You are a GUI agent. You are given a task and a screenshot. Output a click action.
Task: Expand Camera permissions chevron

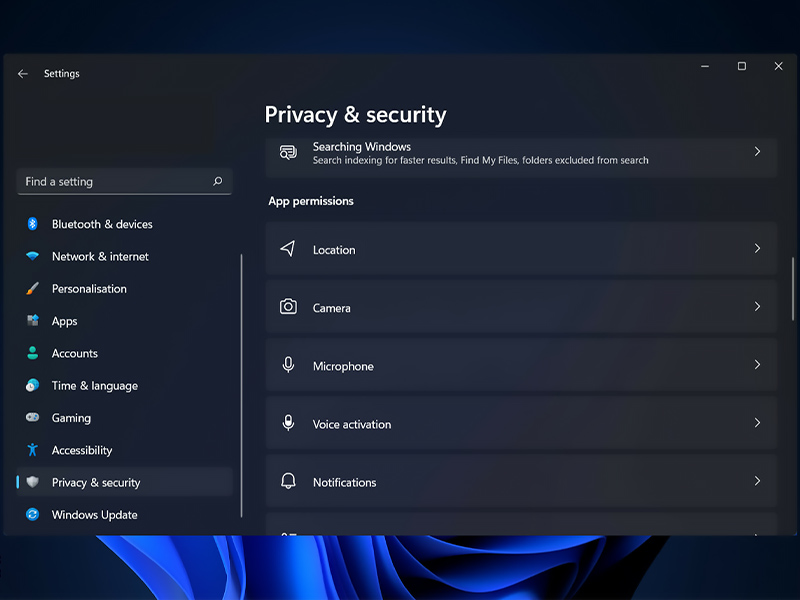click(x=757, y=307)
